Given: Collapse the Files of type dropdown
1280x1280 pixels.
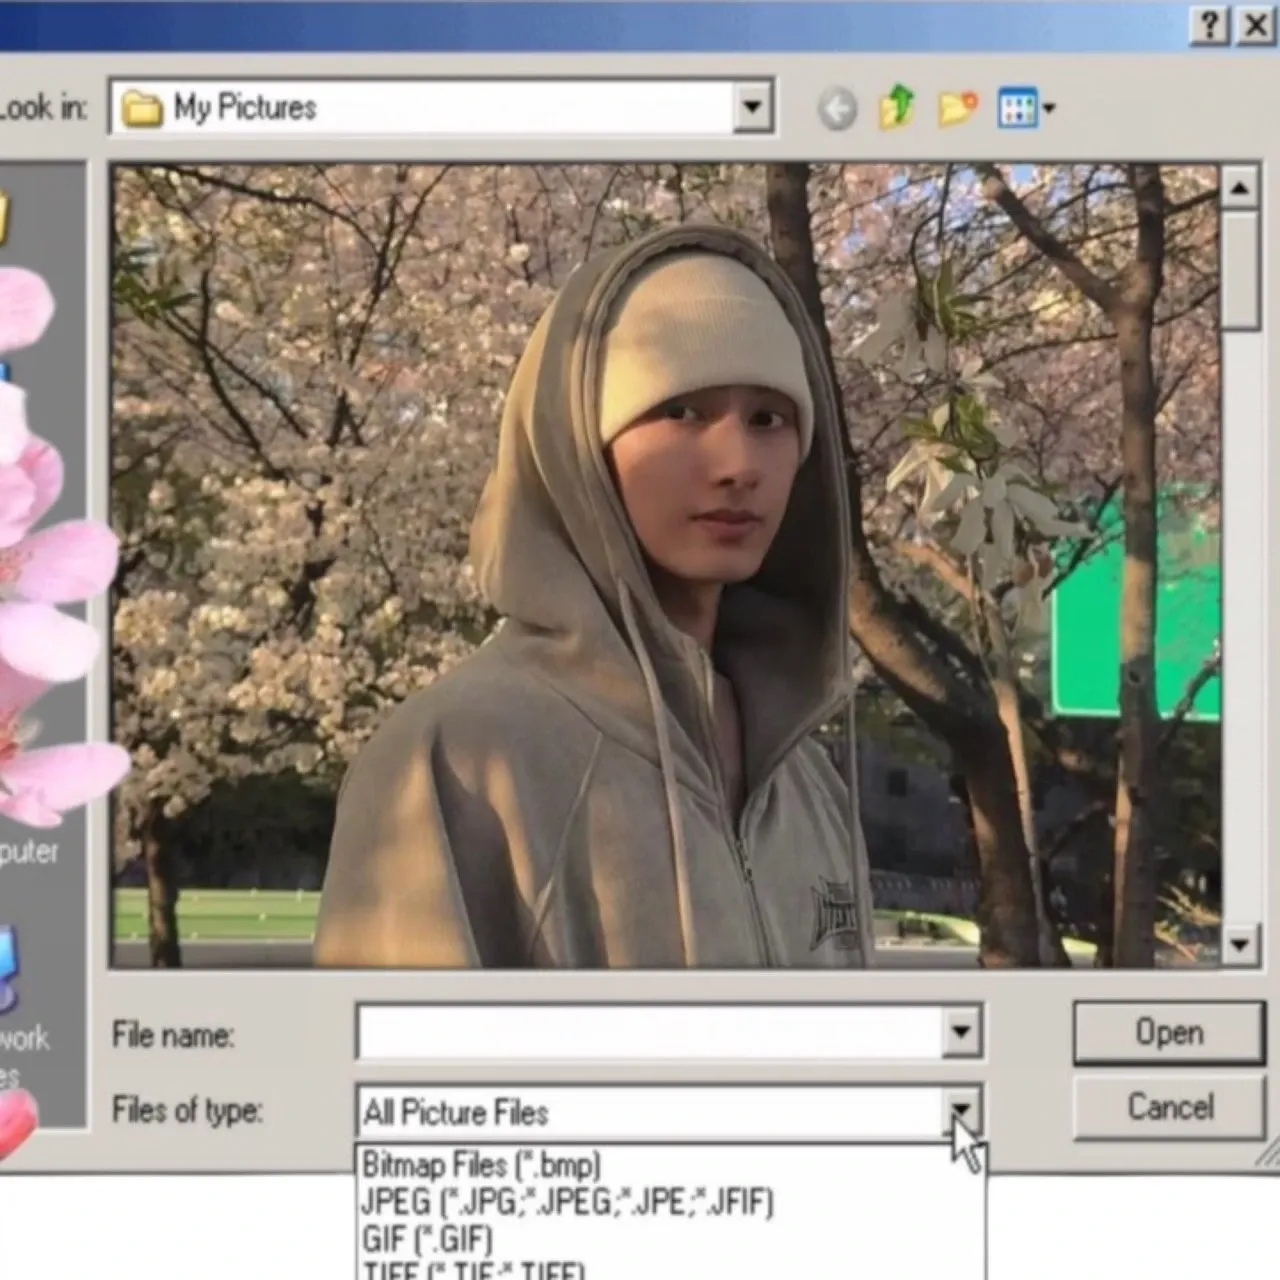Looking at the screenshot, I should (x=961, y=1110).
